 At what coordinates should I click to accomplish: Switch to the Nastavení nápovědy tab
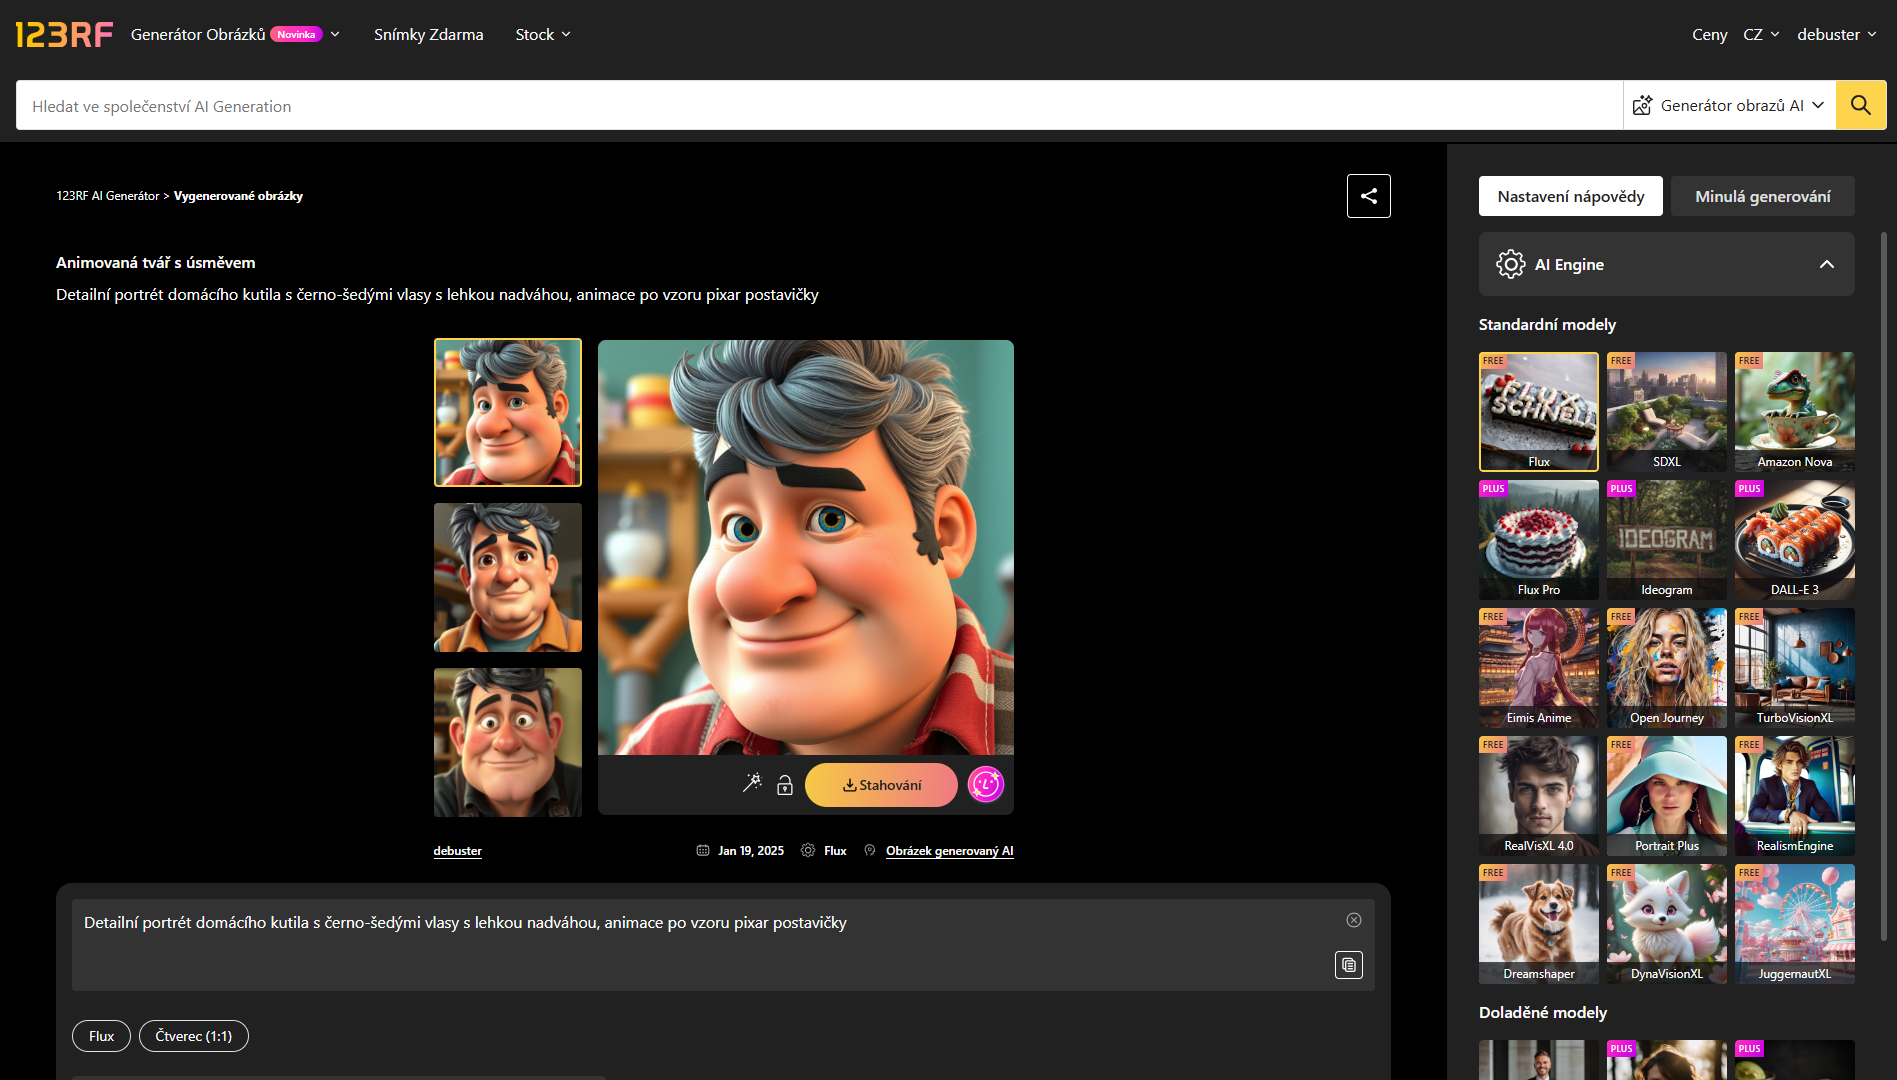[1571, 196]
